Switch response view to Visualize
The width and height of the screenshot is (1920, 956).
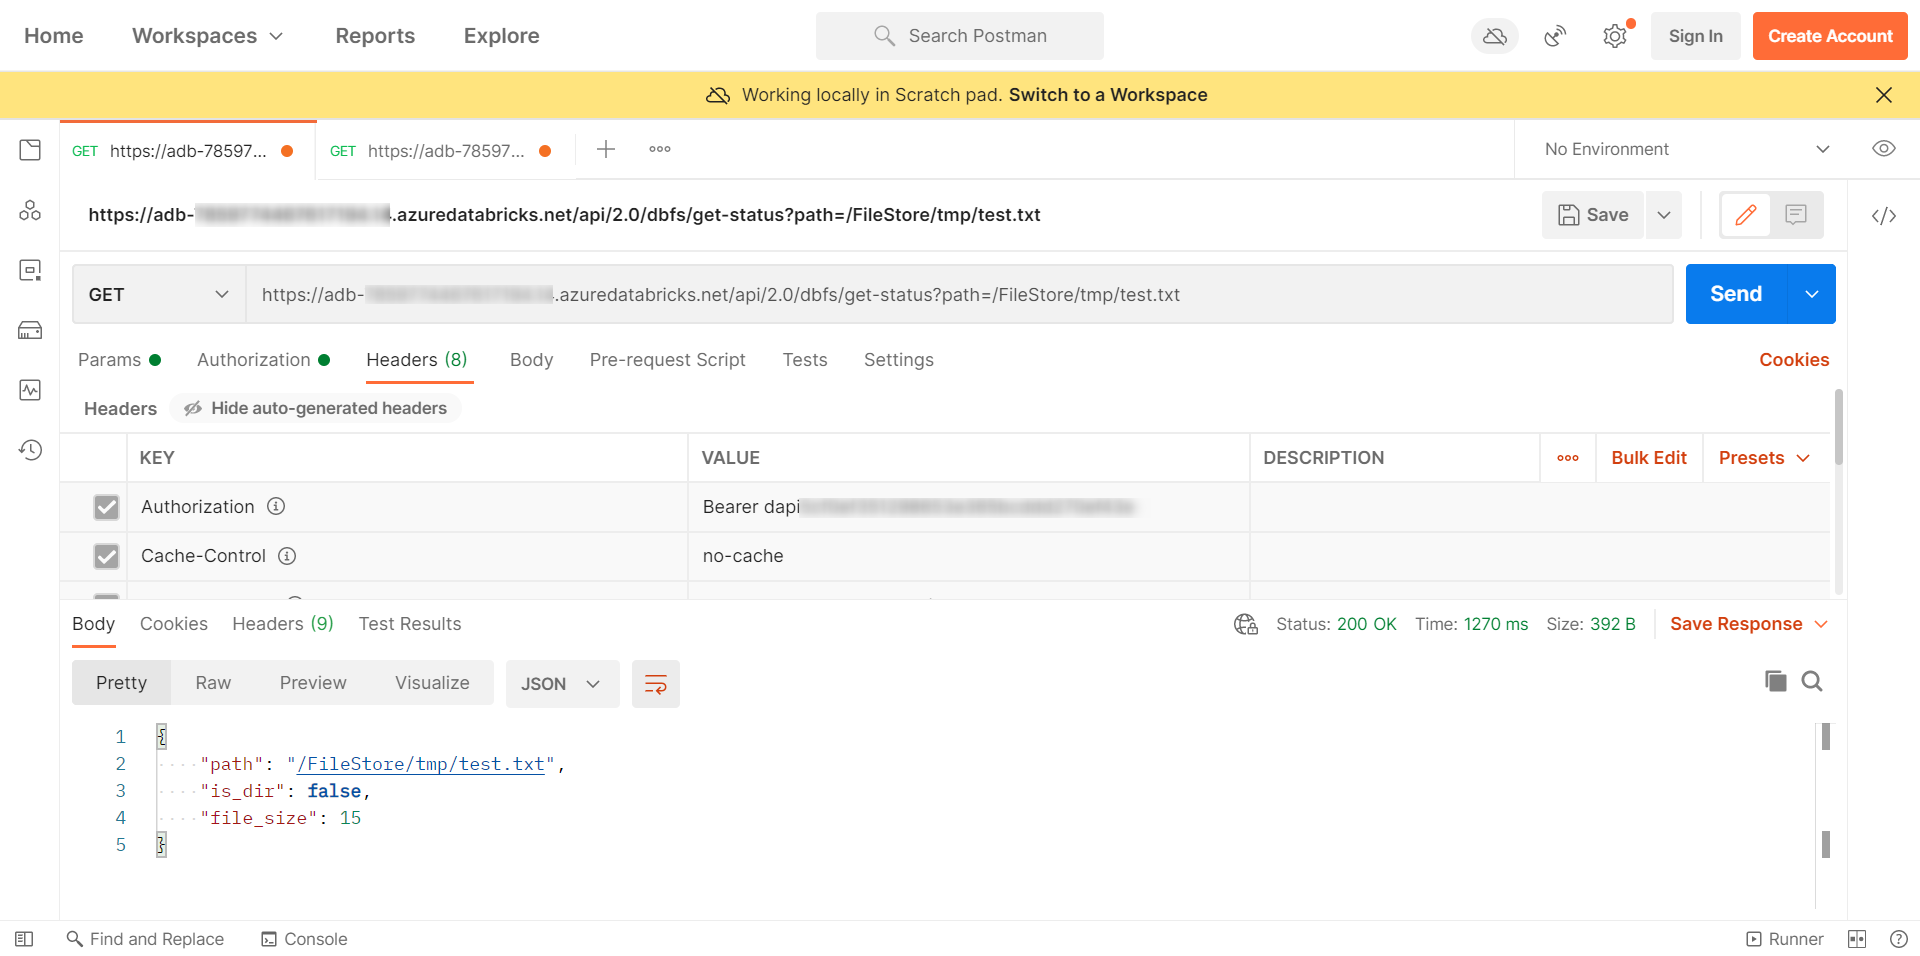point(432,683)
